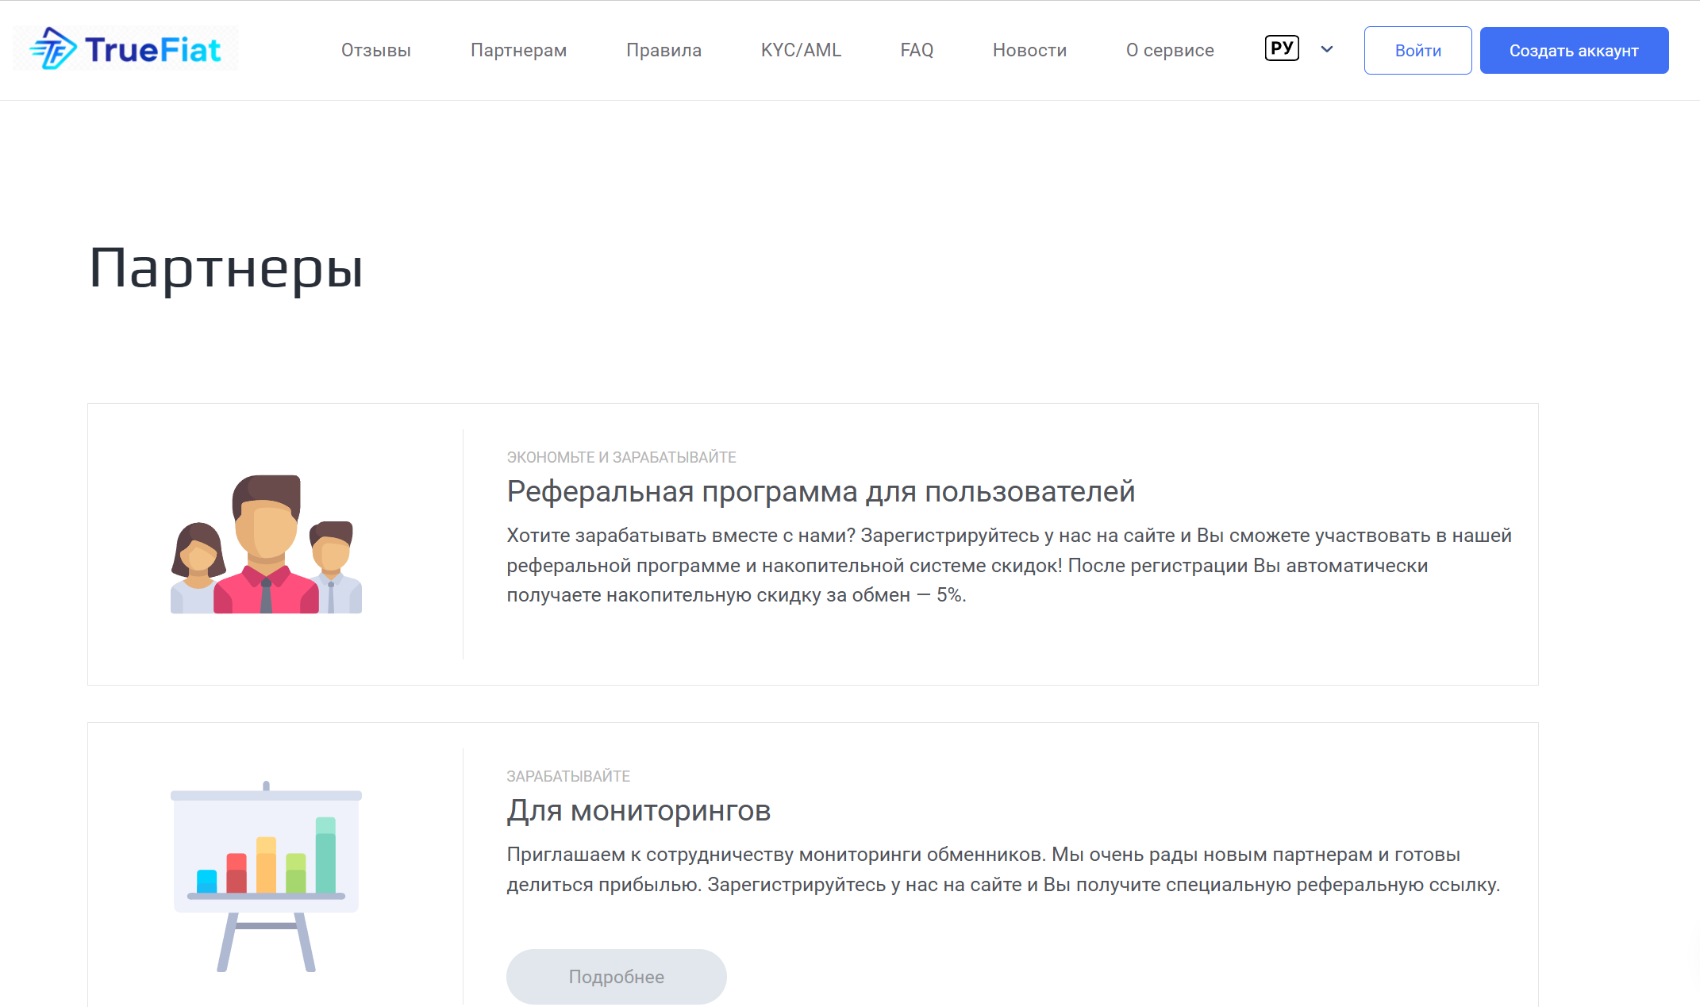Viewport: 1700px width, 1007px height.
Task: Click the bar chart easel illustration
Action: (x=266, y=876)
